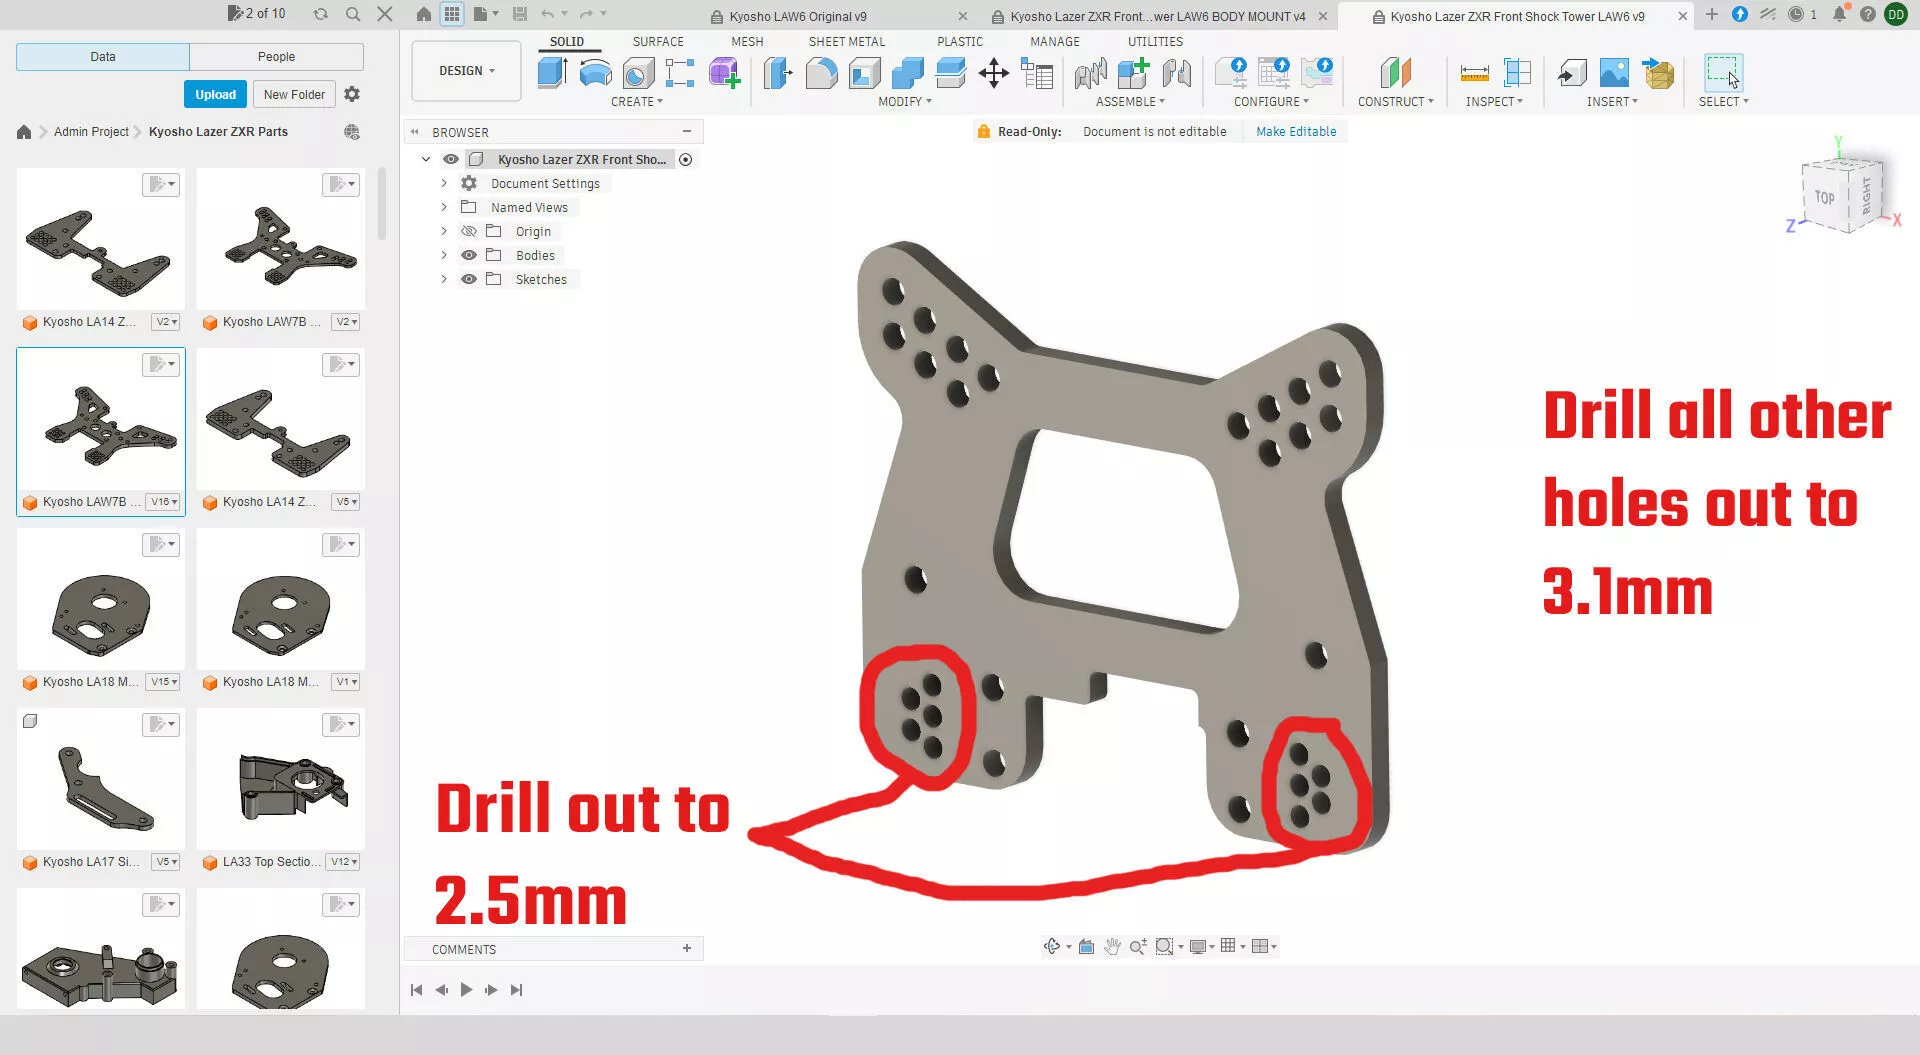Screen dimensions: 1920x1055
Task: Switch to the SURFACE ribbon tab
Action: pyautogui.click(x=658, y=41)
